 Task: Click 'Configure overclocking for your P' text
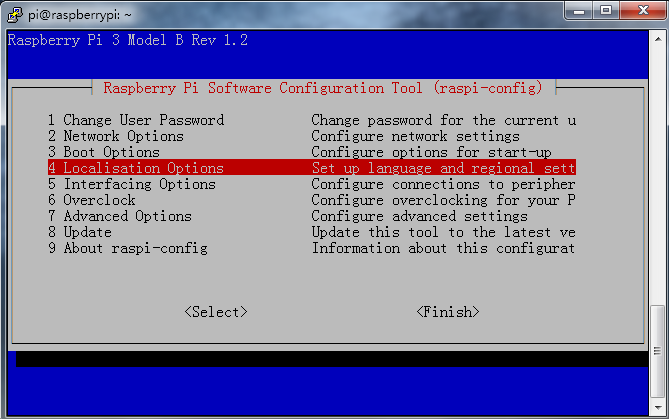444,200
